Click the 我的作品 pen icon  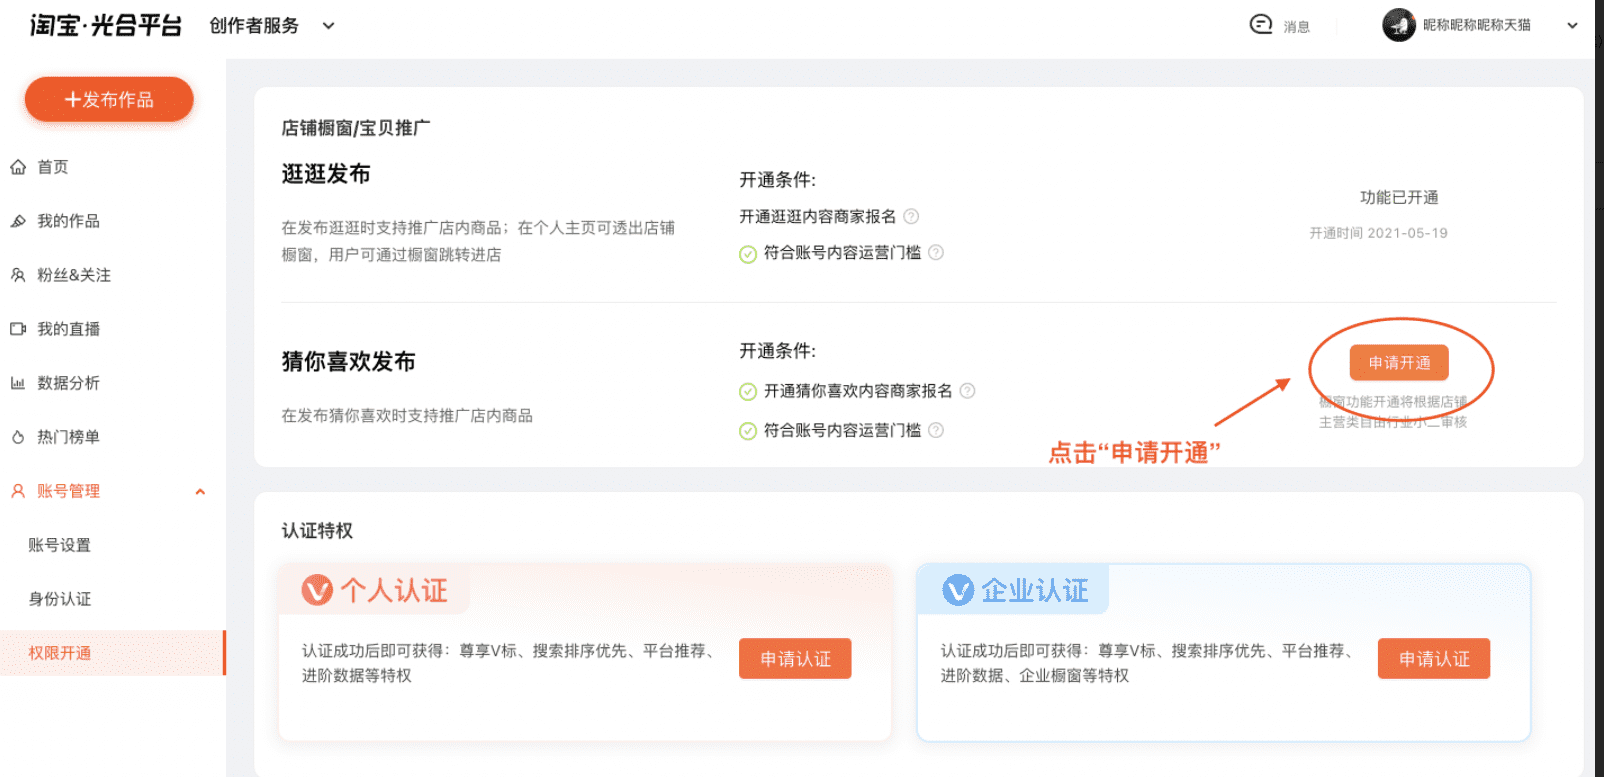pyautogui.click(x=18, y=221)
